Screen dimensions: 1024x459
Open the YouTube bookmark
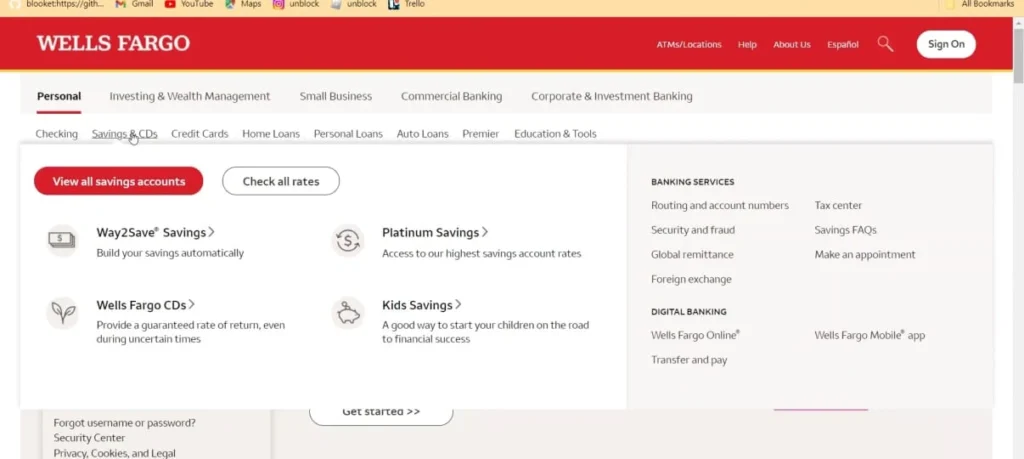coord(189,4)
